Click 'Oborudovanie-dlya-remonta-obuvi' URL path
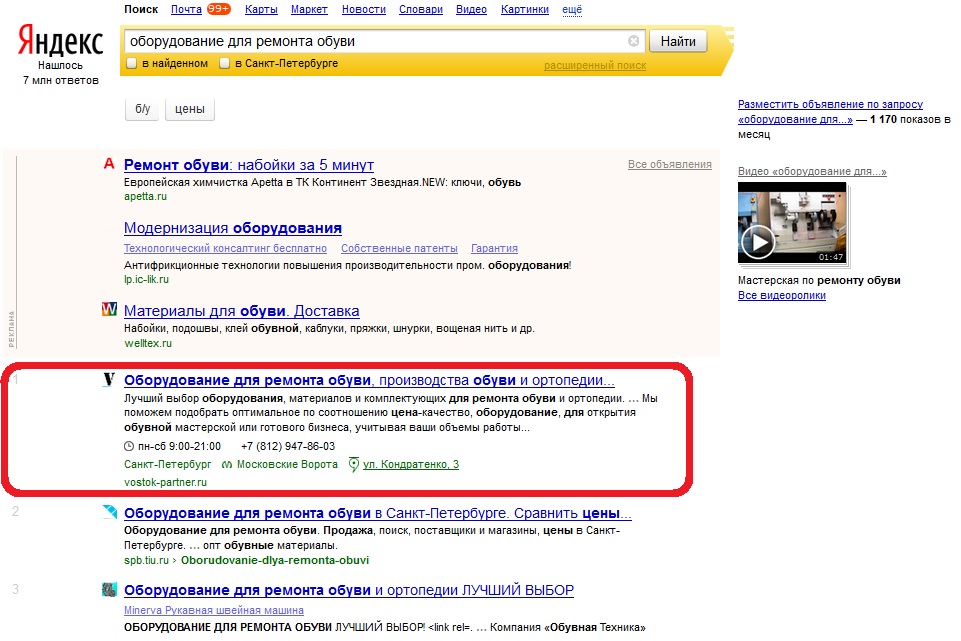961x641 pixels. tap(275, 560)
